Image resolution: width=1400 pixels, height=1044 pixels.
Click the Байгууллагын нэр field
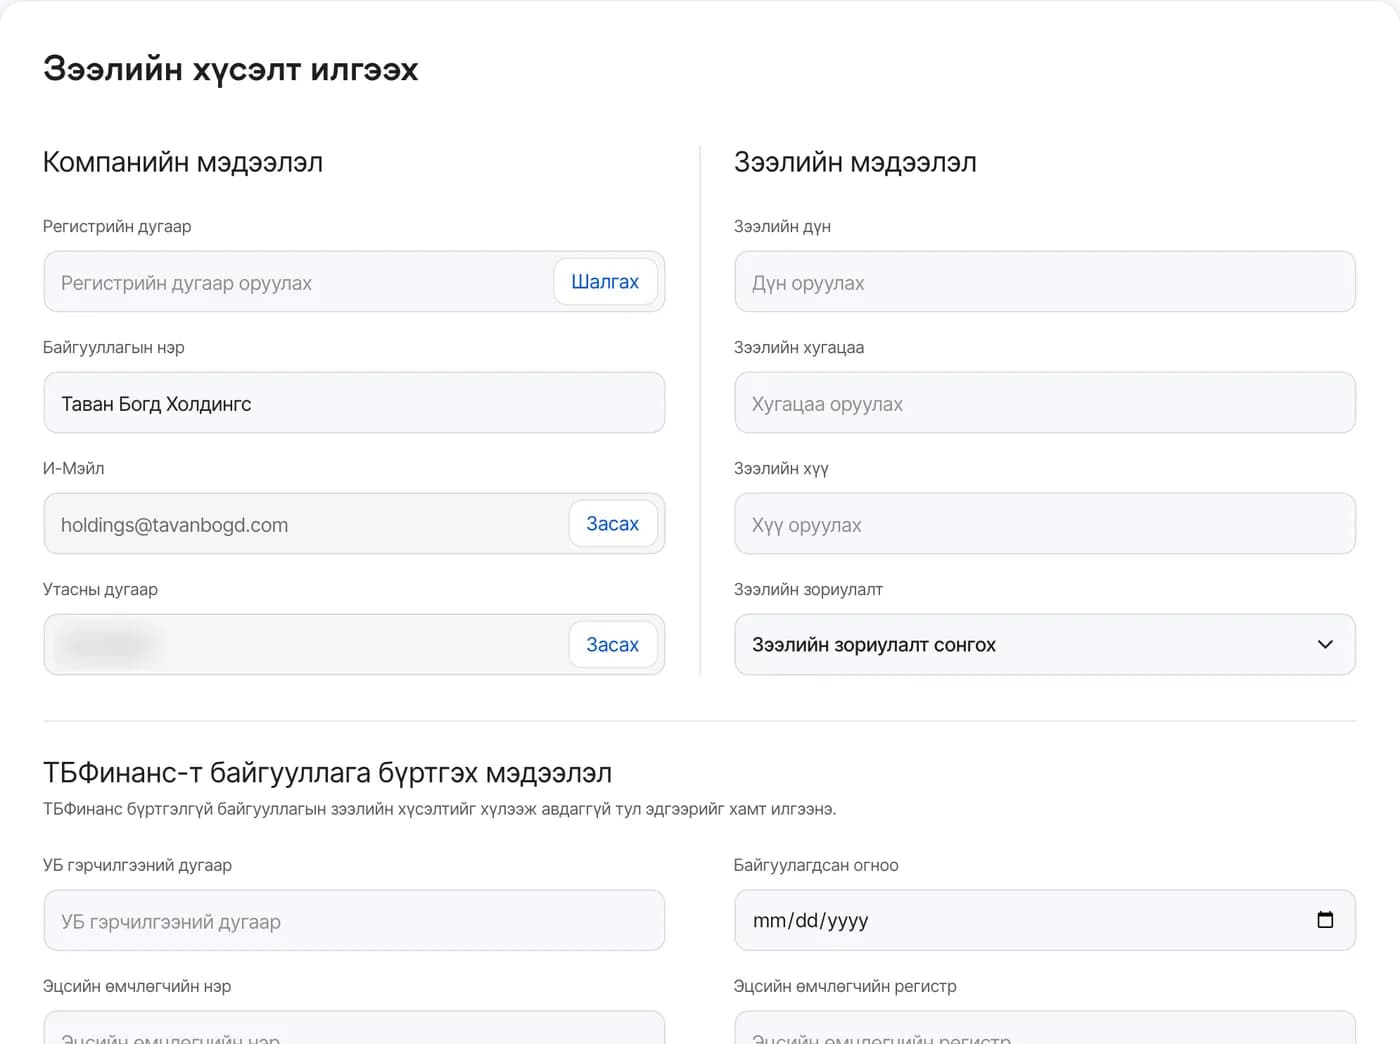(x=354, y=403)
